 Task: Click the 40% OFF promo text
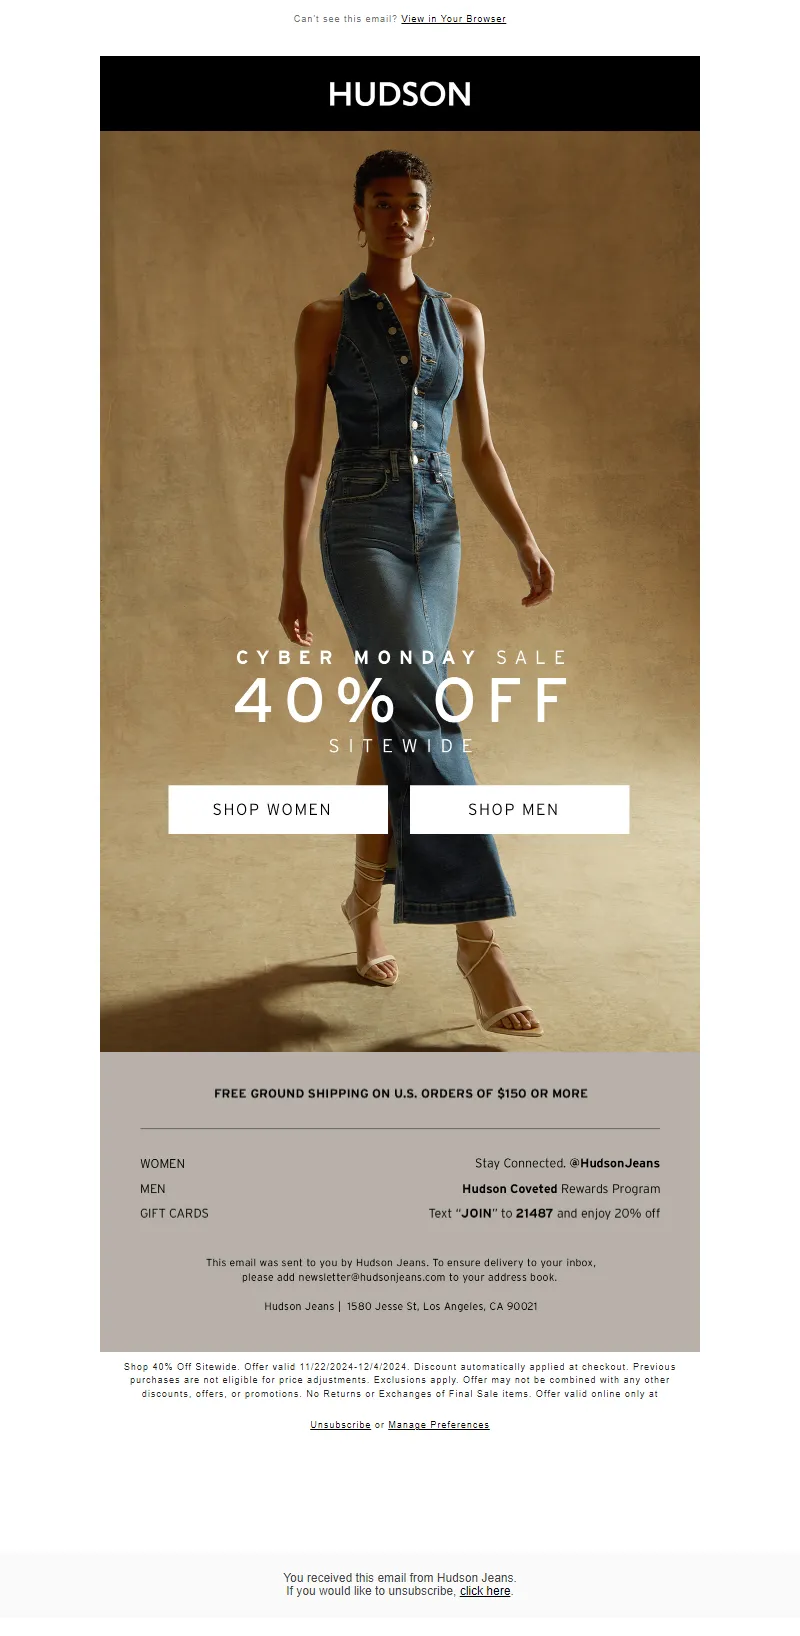pos(401,700)
